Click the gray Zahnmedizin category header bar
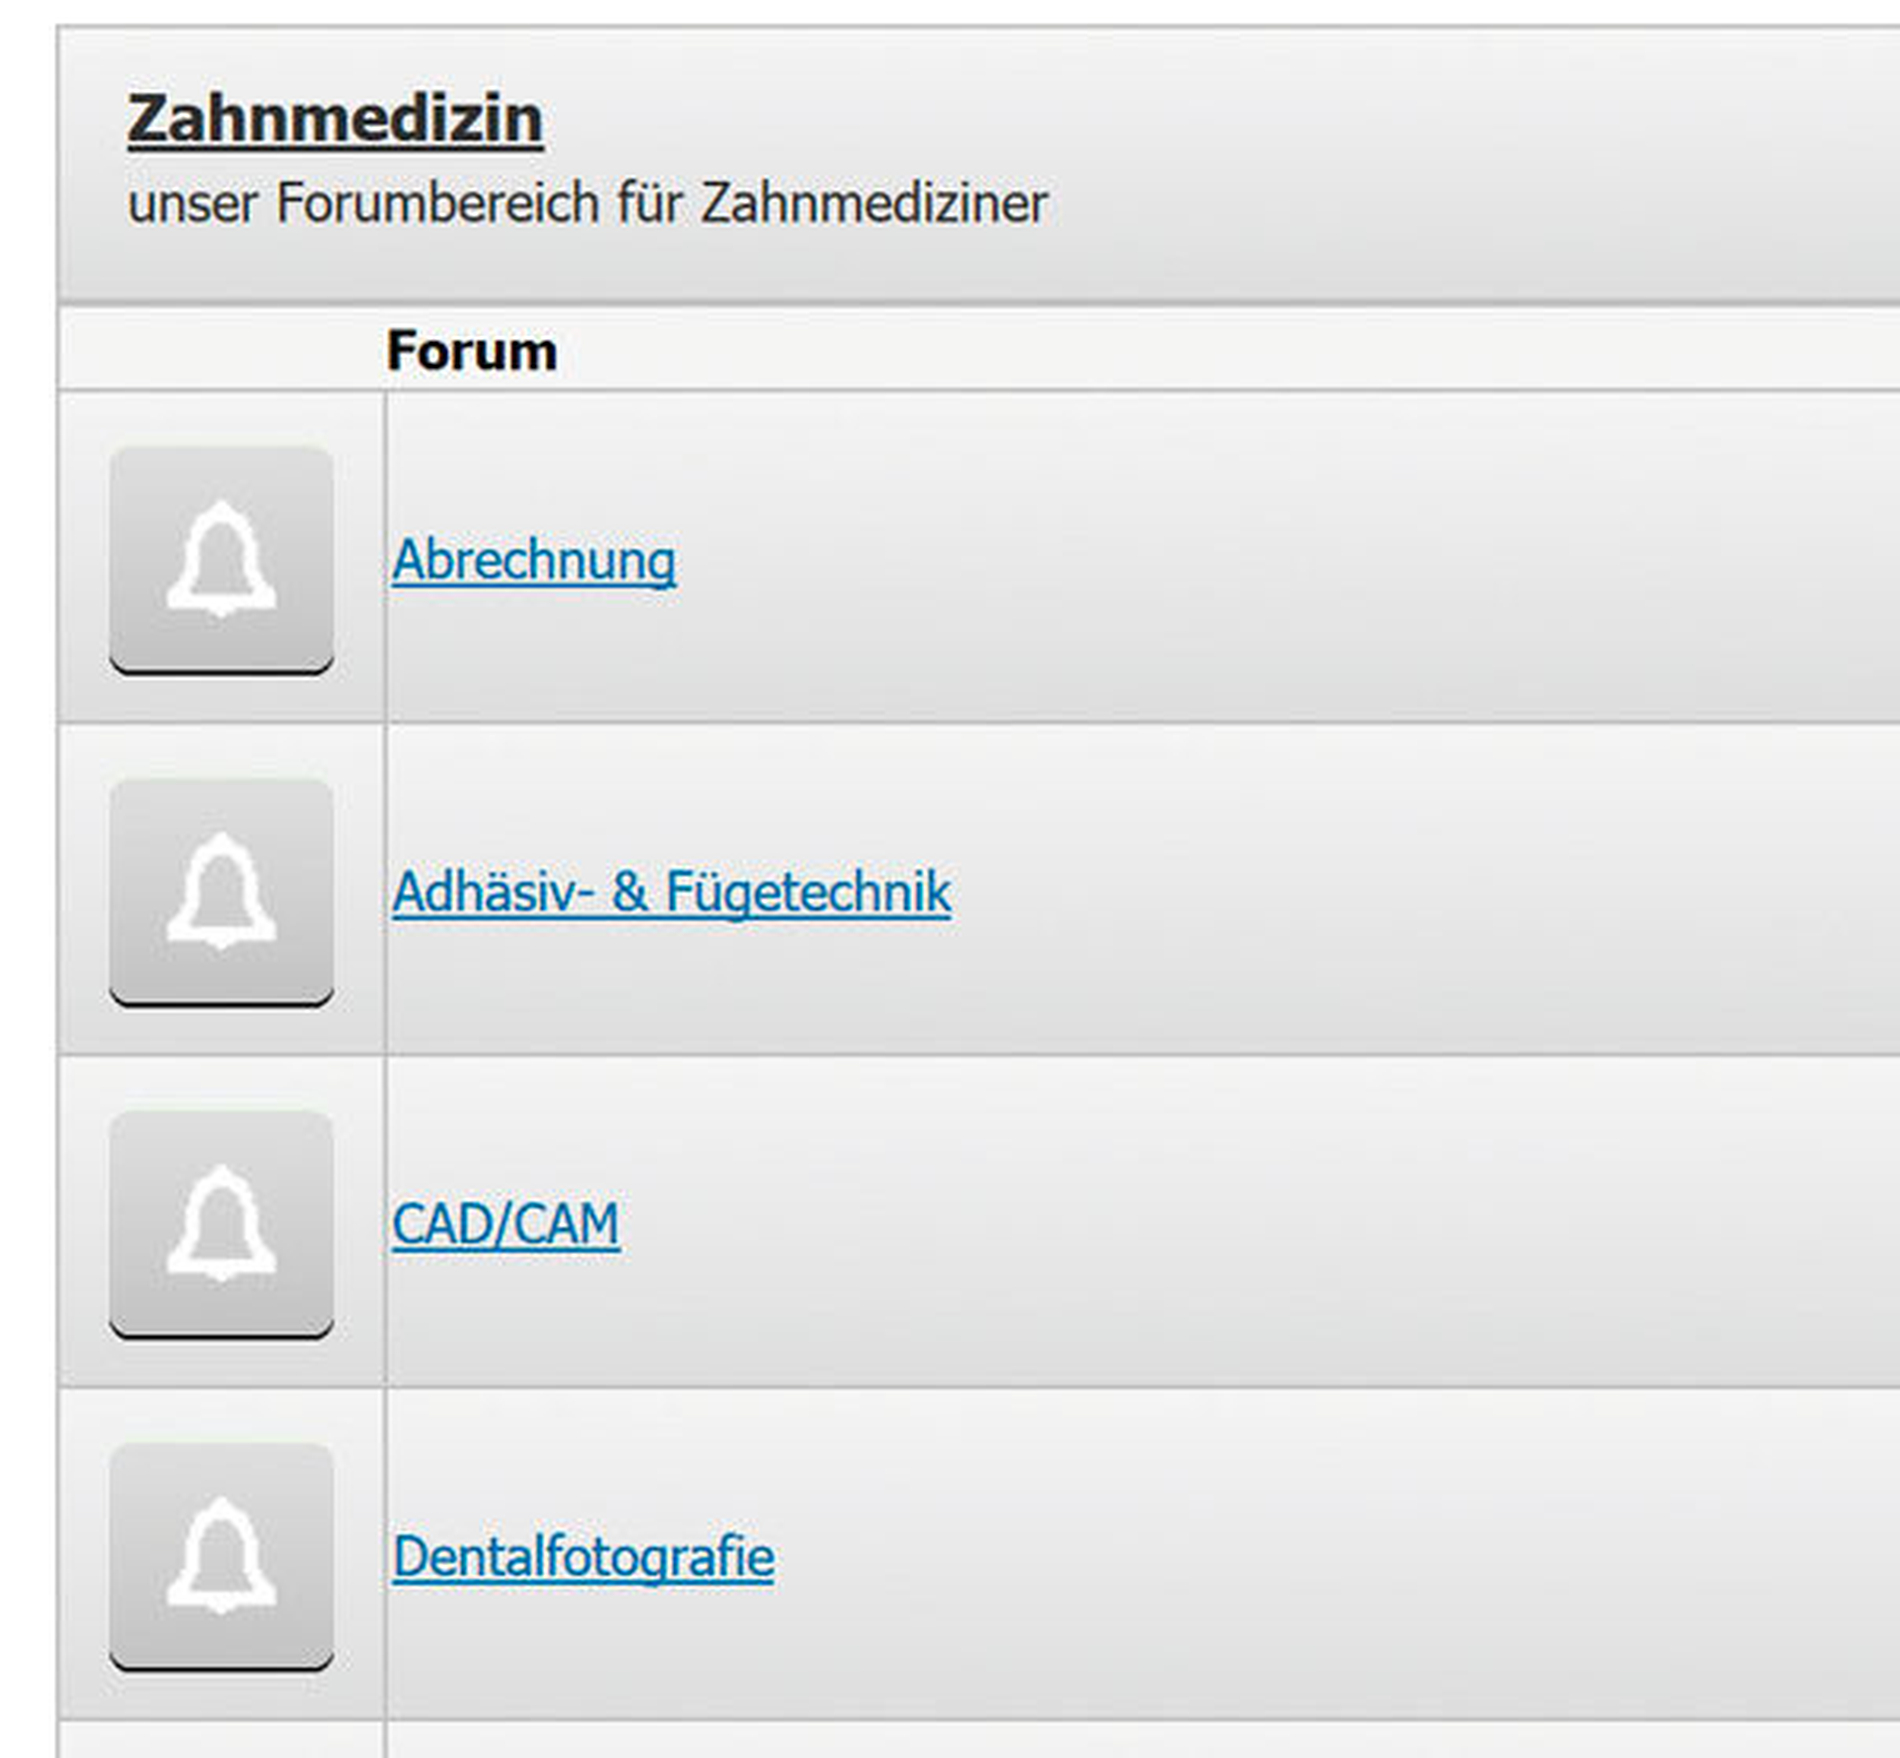1900x1758 pixels. click(1400, 160)
